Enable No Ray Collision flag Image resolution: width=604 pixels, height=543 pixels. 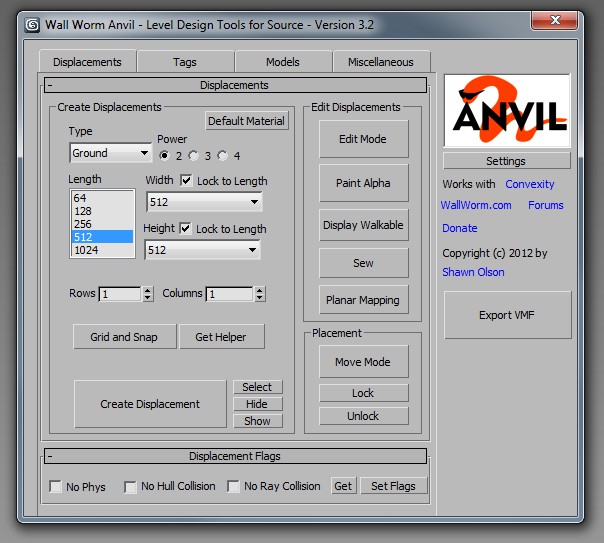[233, 486]
